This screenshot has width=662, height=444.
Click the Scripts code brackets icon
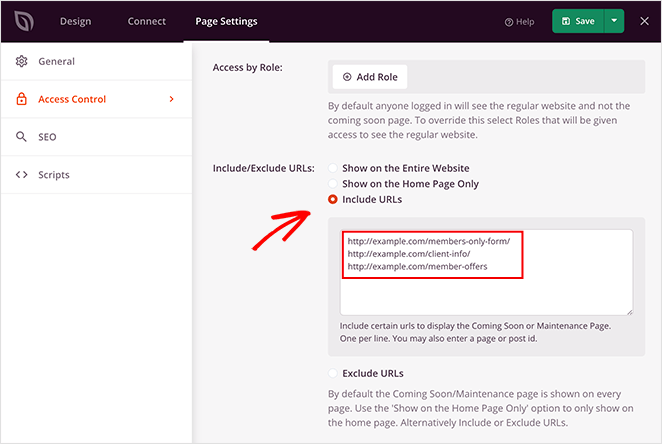click(x=21, y=175)
